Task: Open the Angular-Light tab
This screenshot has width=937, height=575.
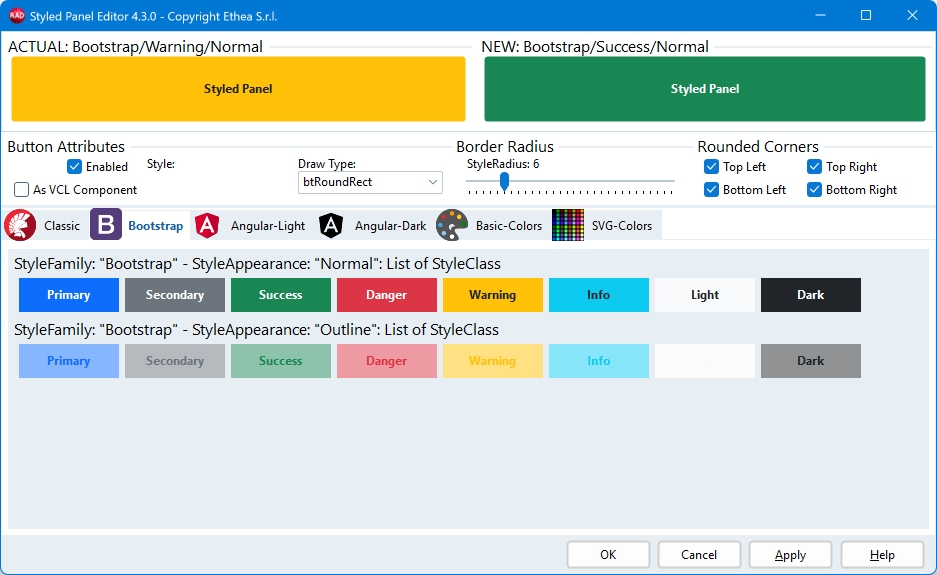Action: point(268,226)
